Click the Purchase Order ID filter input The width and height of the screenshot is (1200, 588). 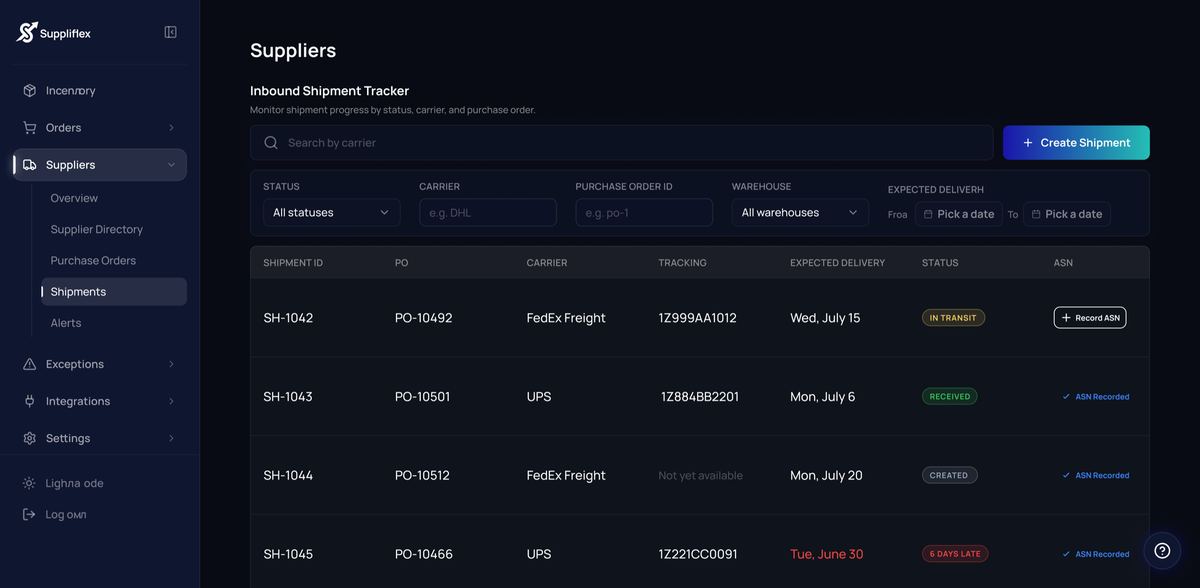click(x=644, y=212)
